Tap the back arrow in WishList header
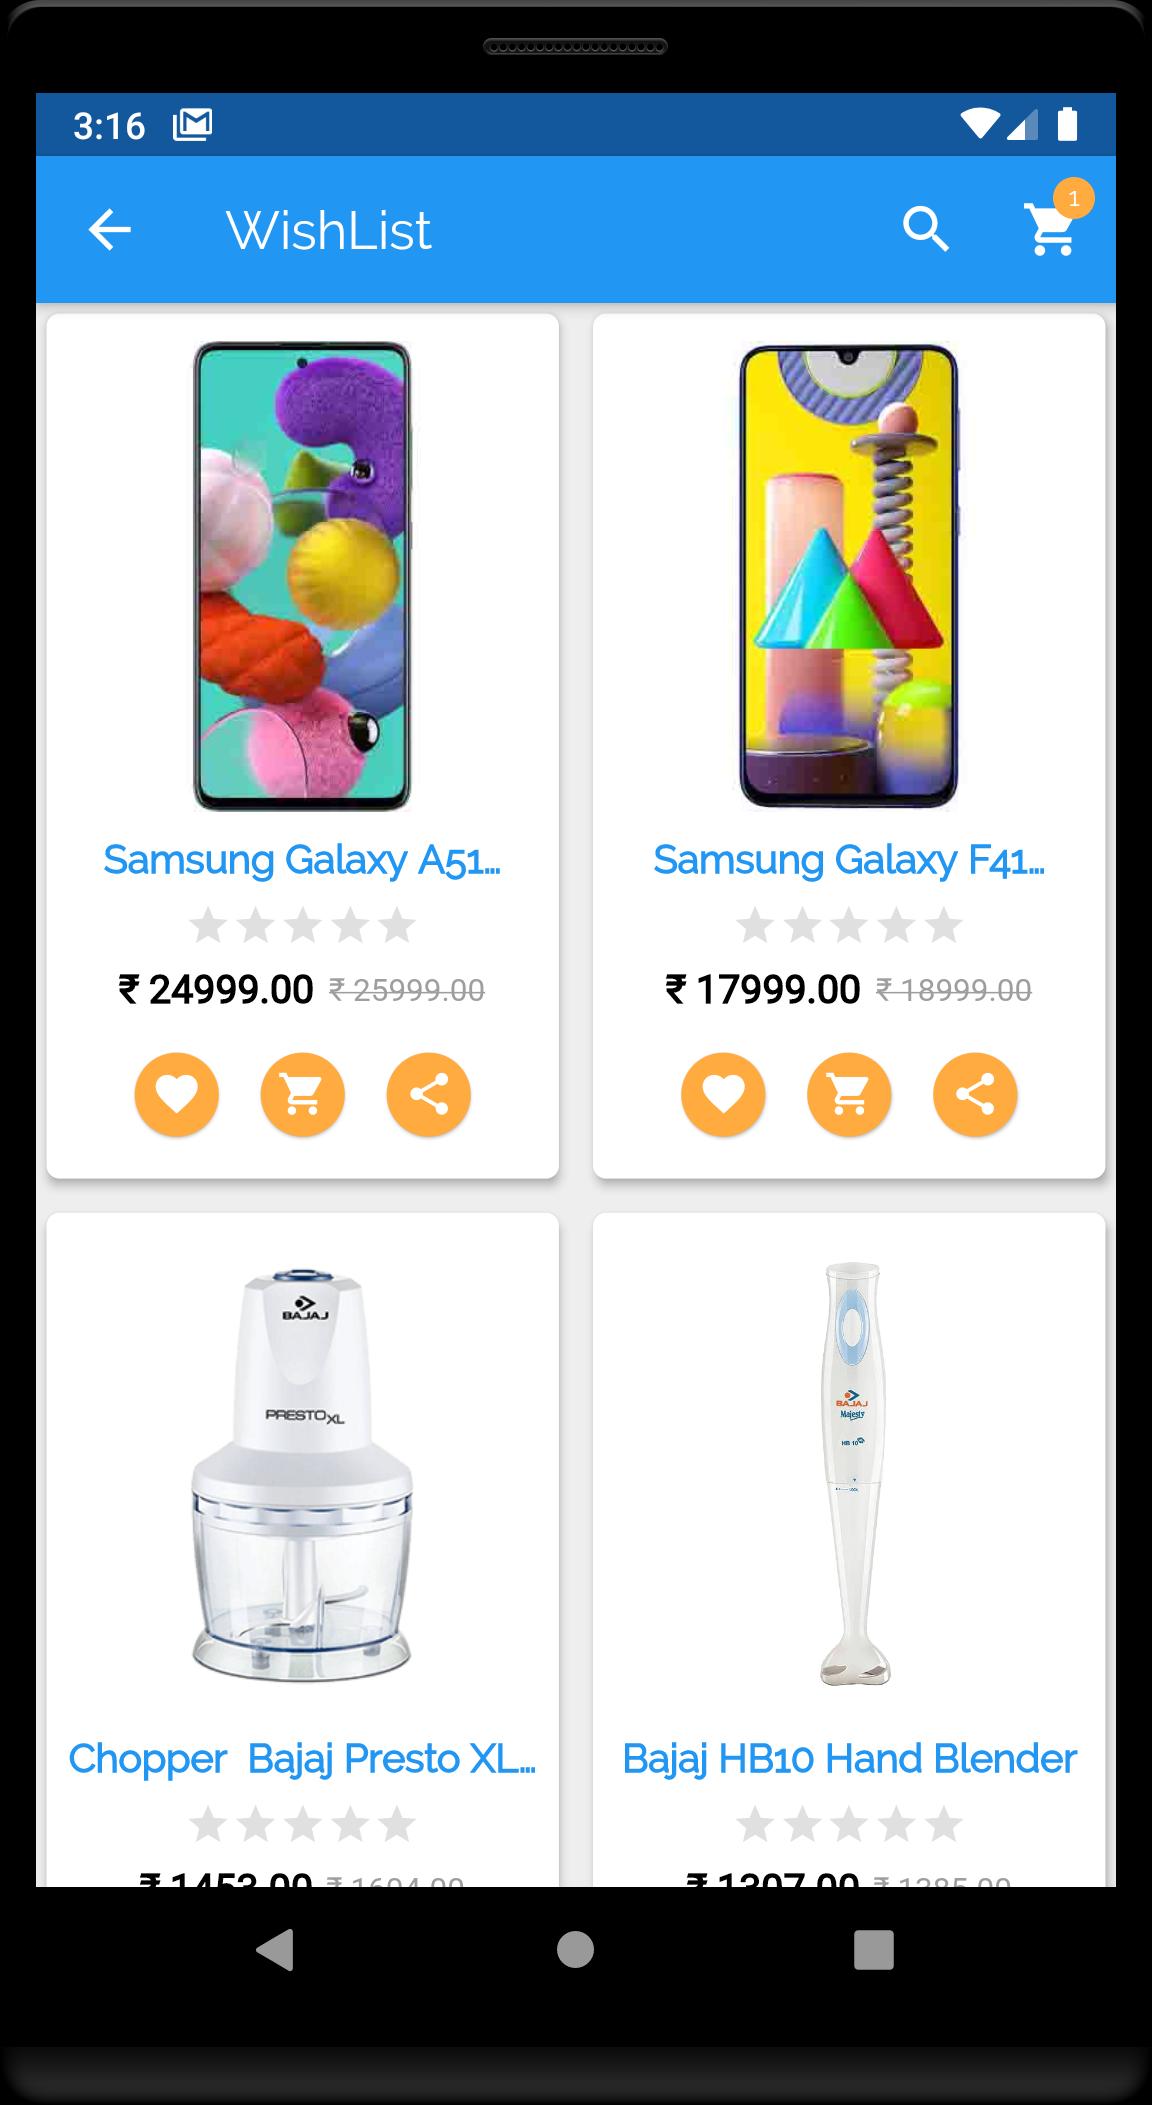Viewport: 1152px width, 2105px height. point(110,230)
